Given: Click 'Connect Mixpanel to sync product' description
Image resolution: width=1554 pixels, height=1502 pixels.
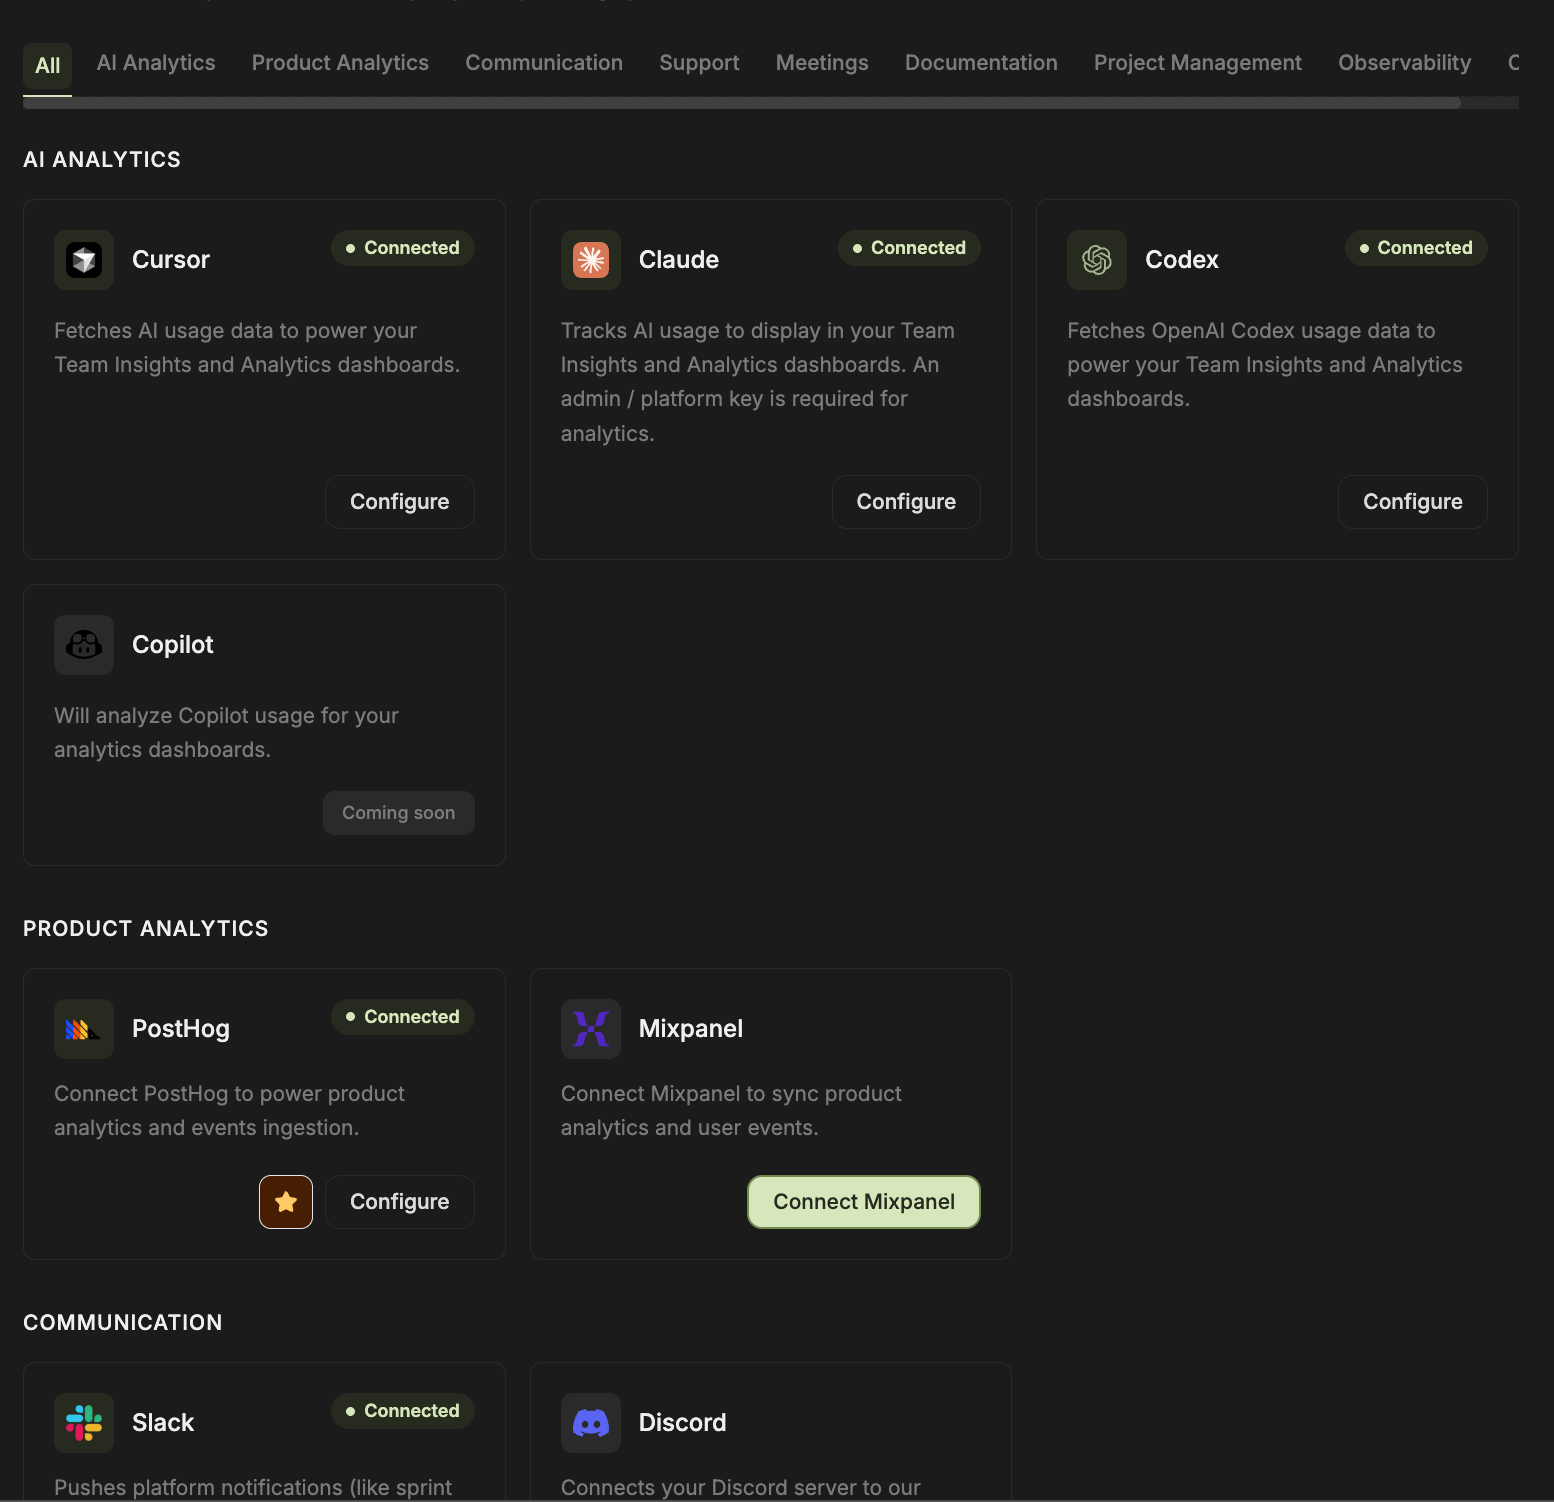Looking at the screenshot, I should pos(731,1111).
